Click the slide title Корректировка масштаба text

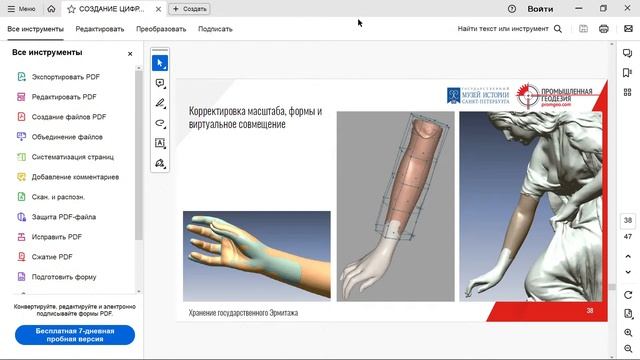click(255, 117)
